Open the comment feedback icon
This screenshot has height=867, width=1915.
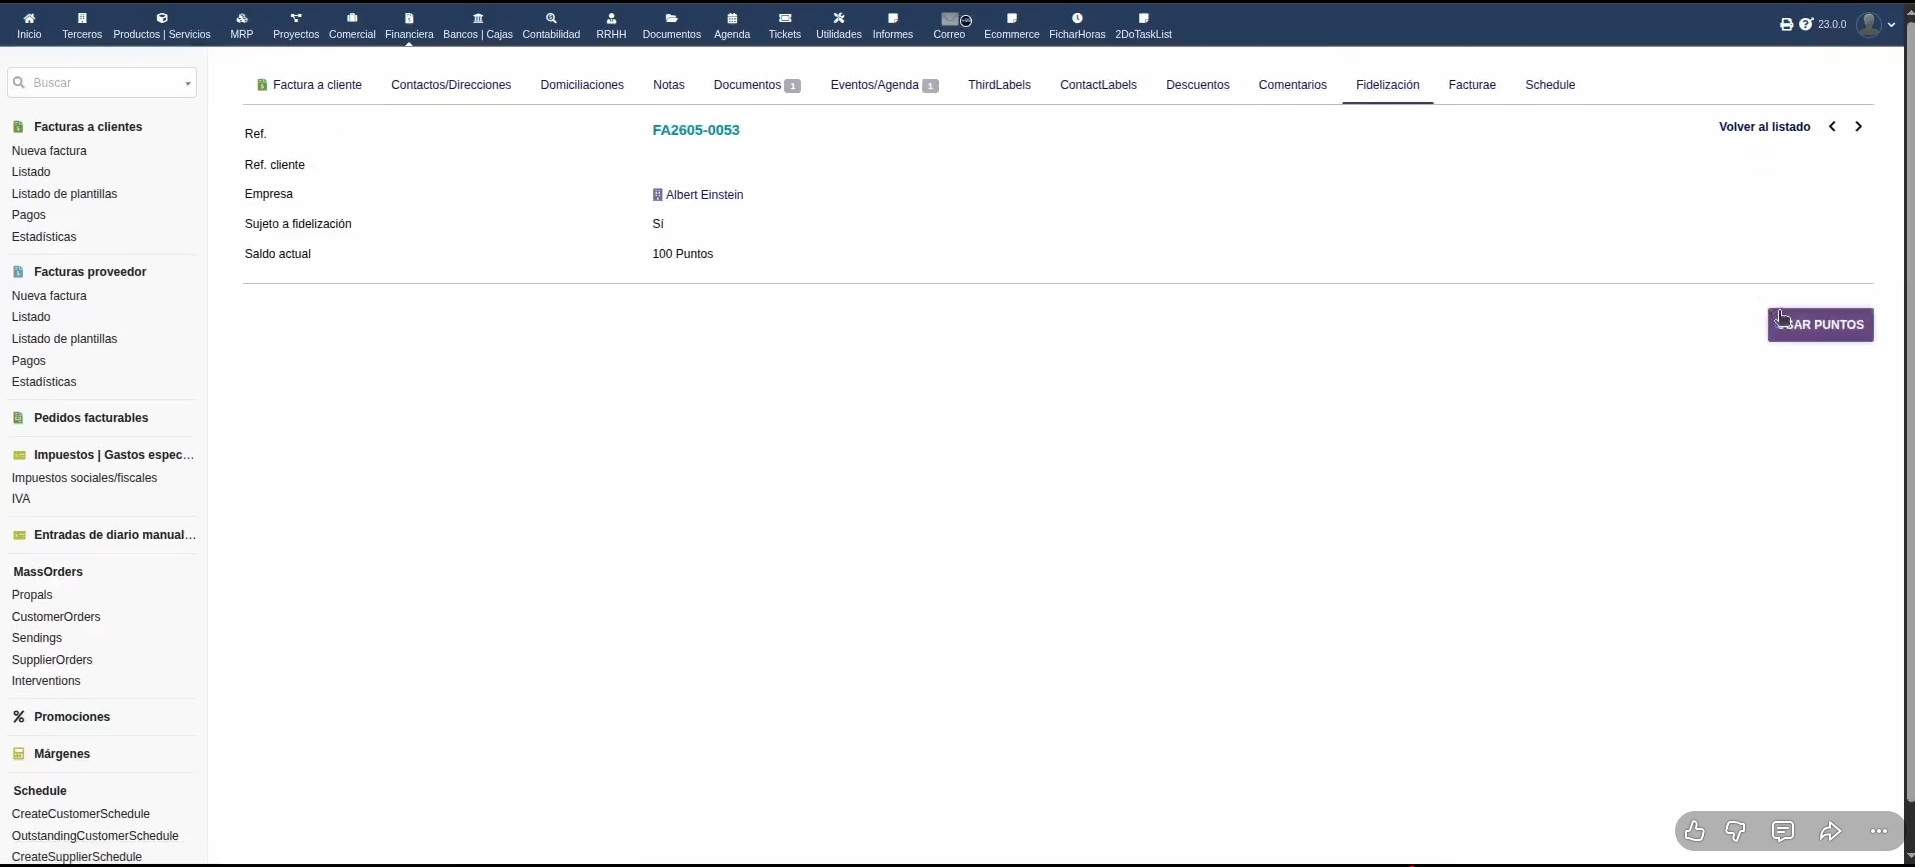1783,831
